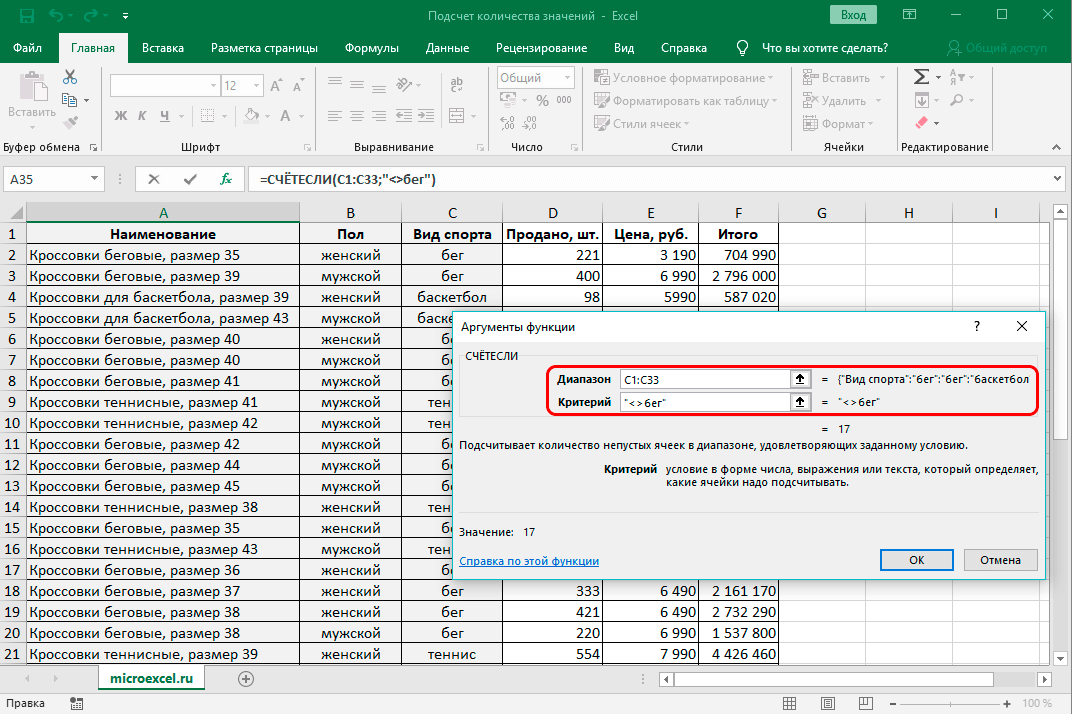The height and width of the screenshot is (714, 1072).
Task: Collapse dialog using the Диапазон range selector
Action: (799, 380)
